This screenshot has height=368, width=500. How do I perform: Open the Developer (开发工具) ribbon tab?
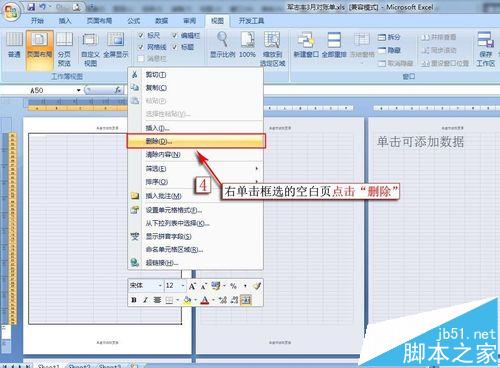(x=251, y=21)
